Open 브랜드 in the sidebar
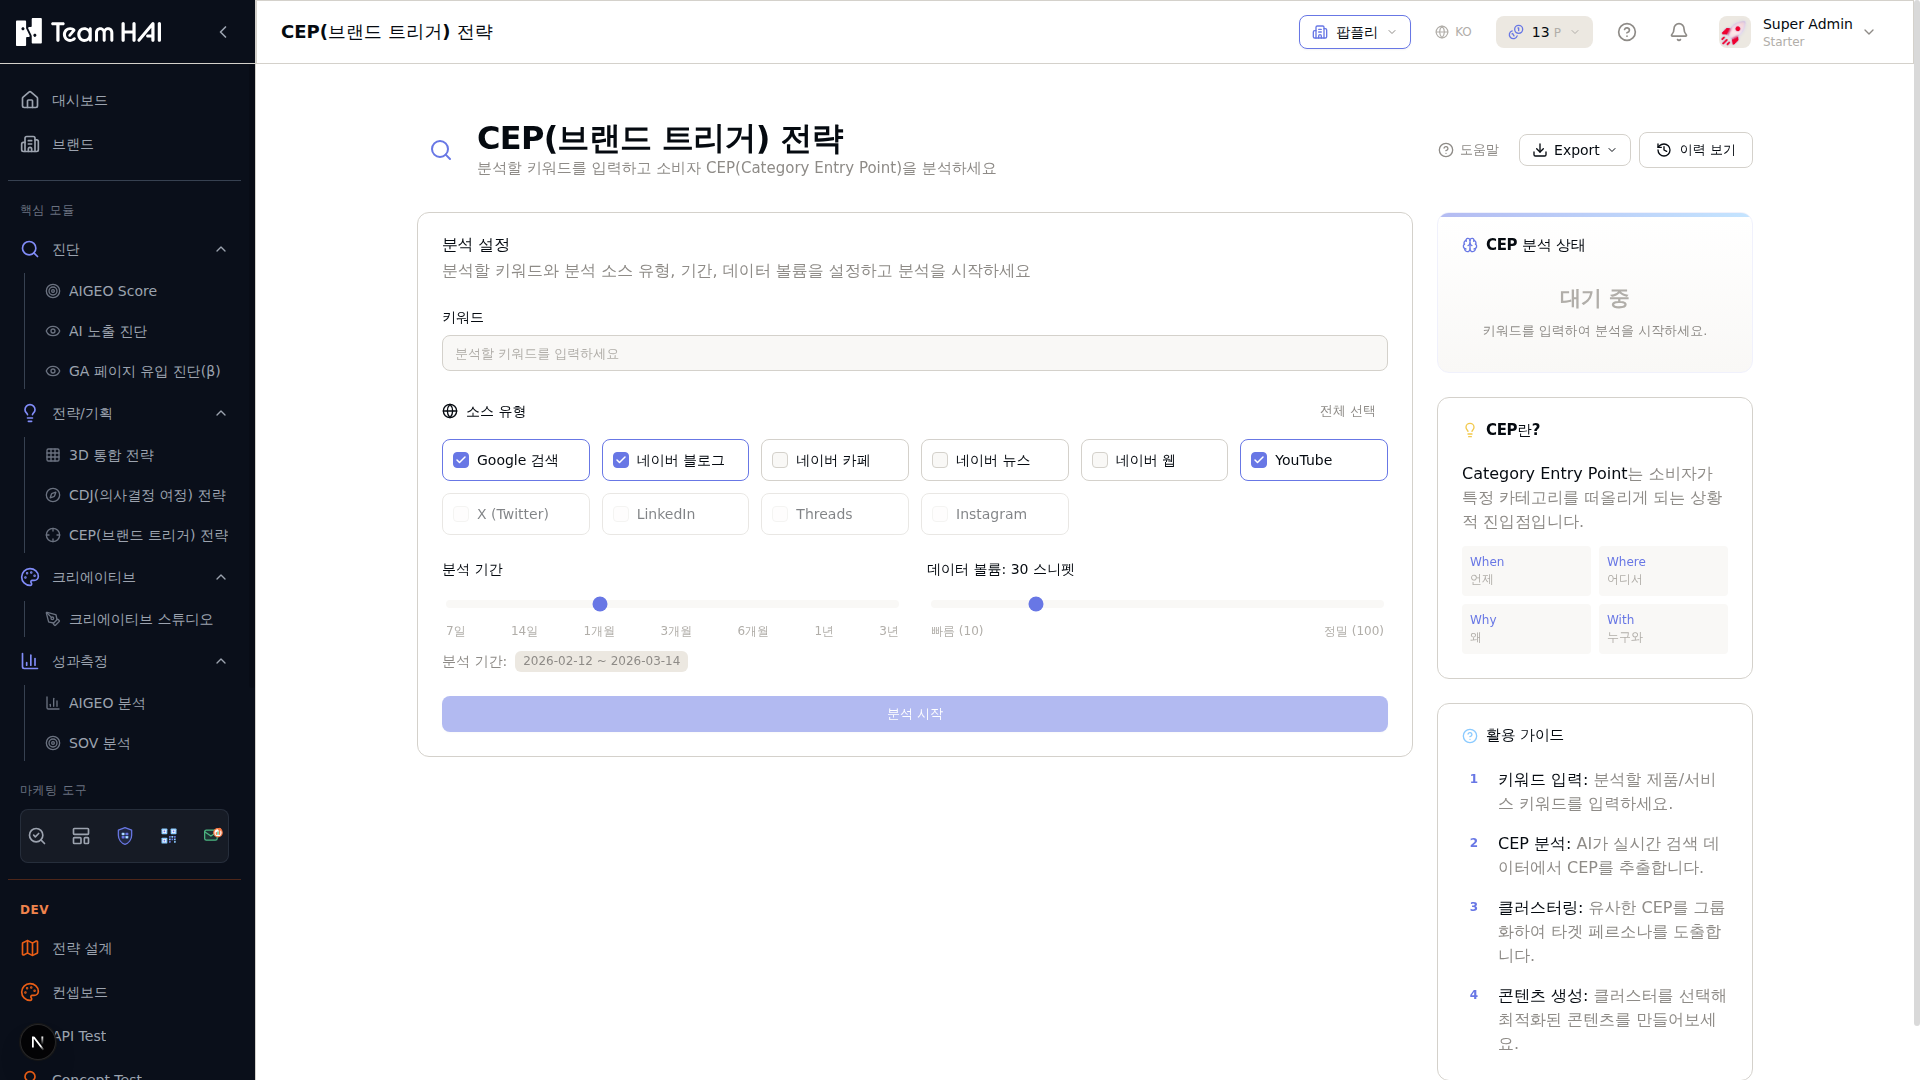Image resolution: width=1920 pixels, height=1080 pixels. pyautogui.click(x=124, y=144)
